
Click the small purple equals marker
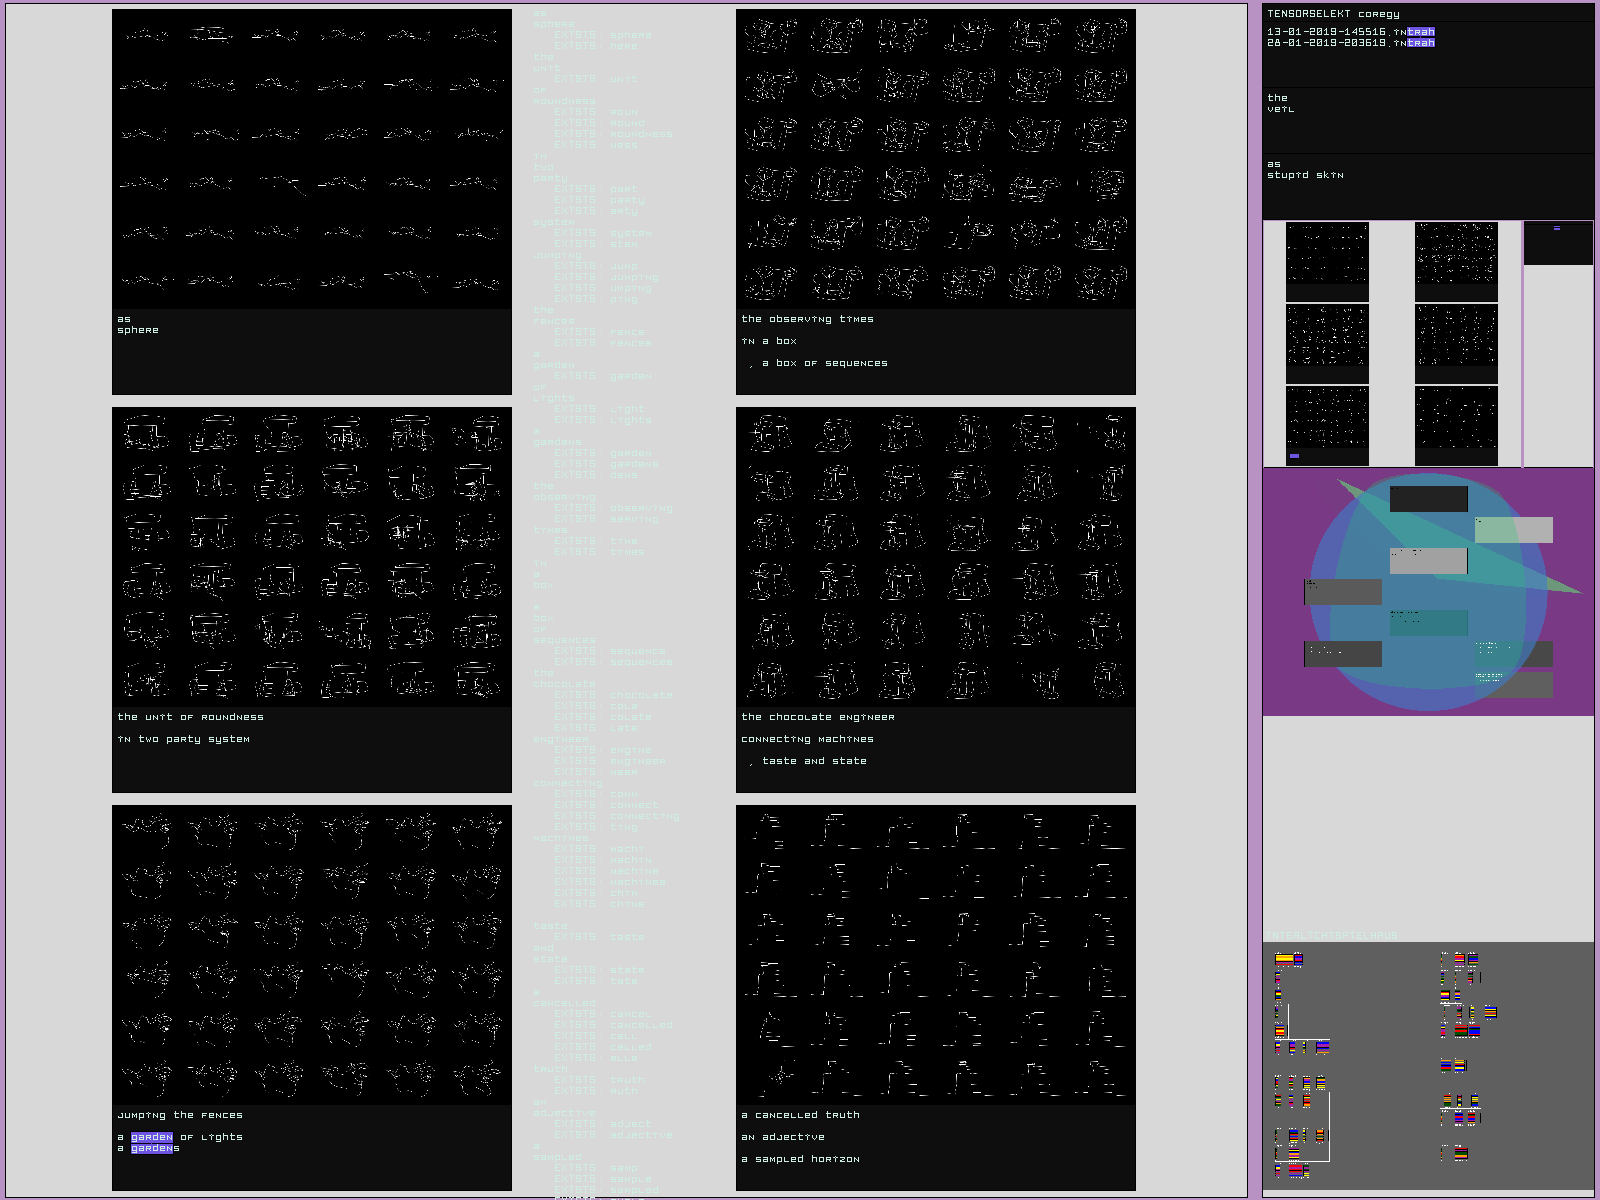pyautogui.click(x=1556, y=229)
